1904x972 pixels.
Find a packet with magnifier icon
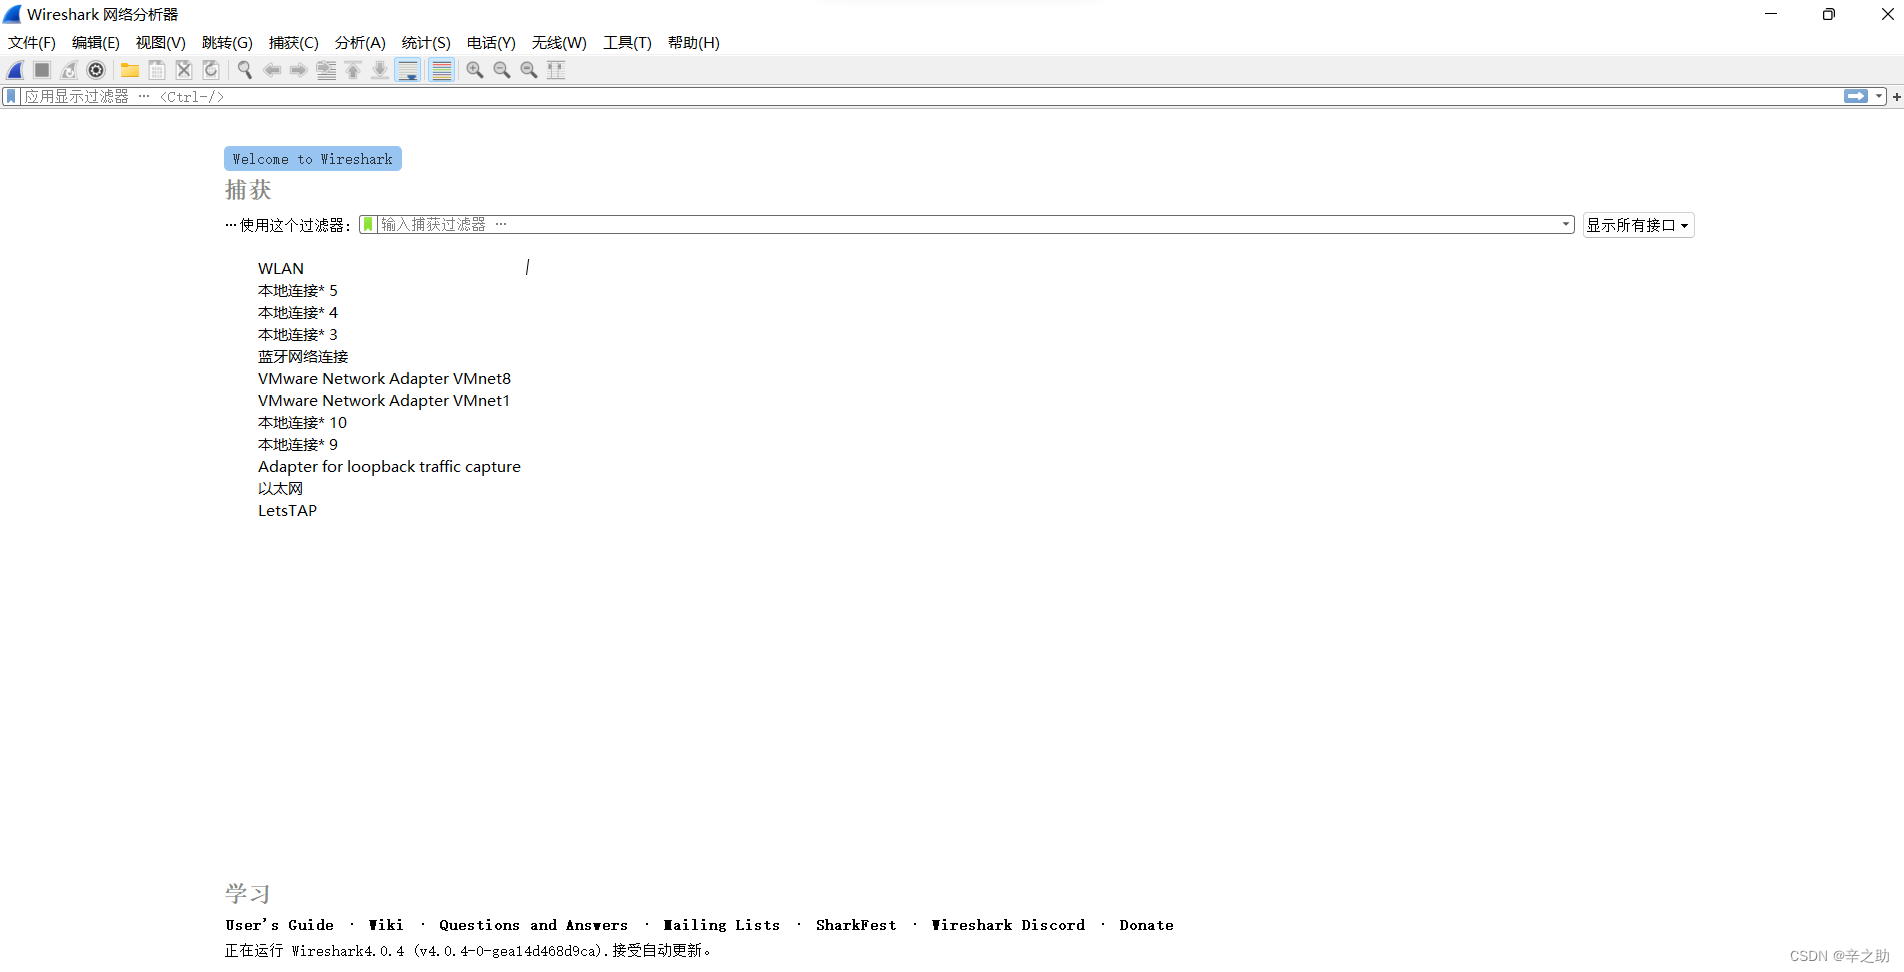click(x=245, y=70)
